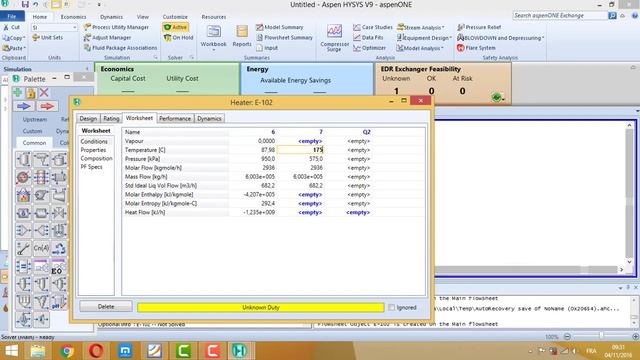
Task: Select the Recycle icon in the Palette
Action: point(59,248)
